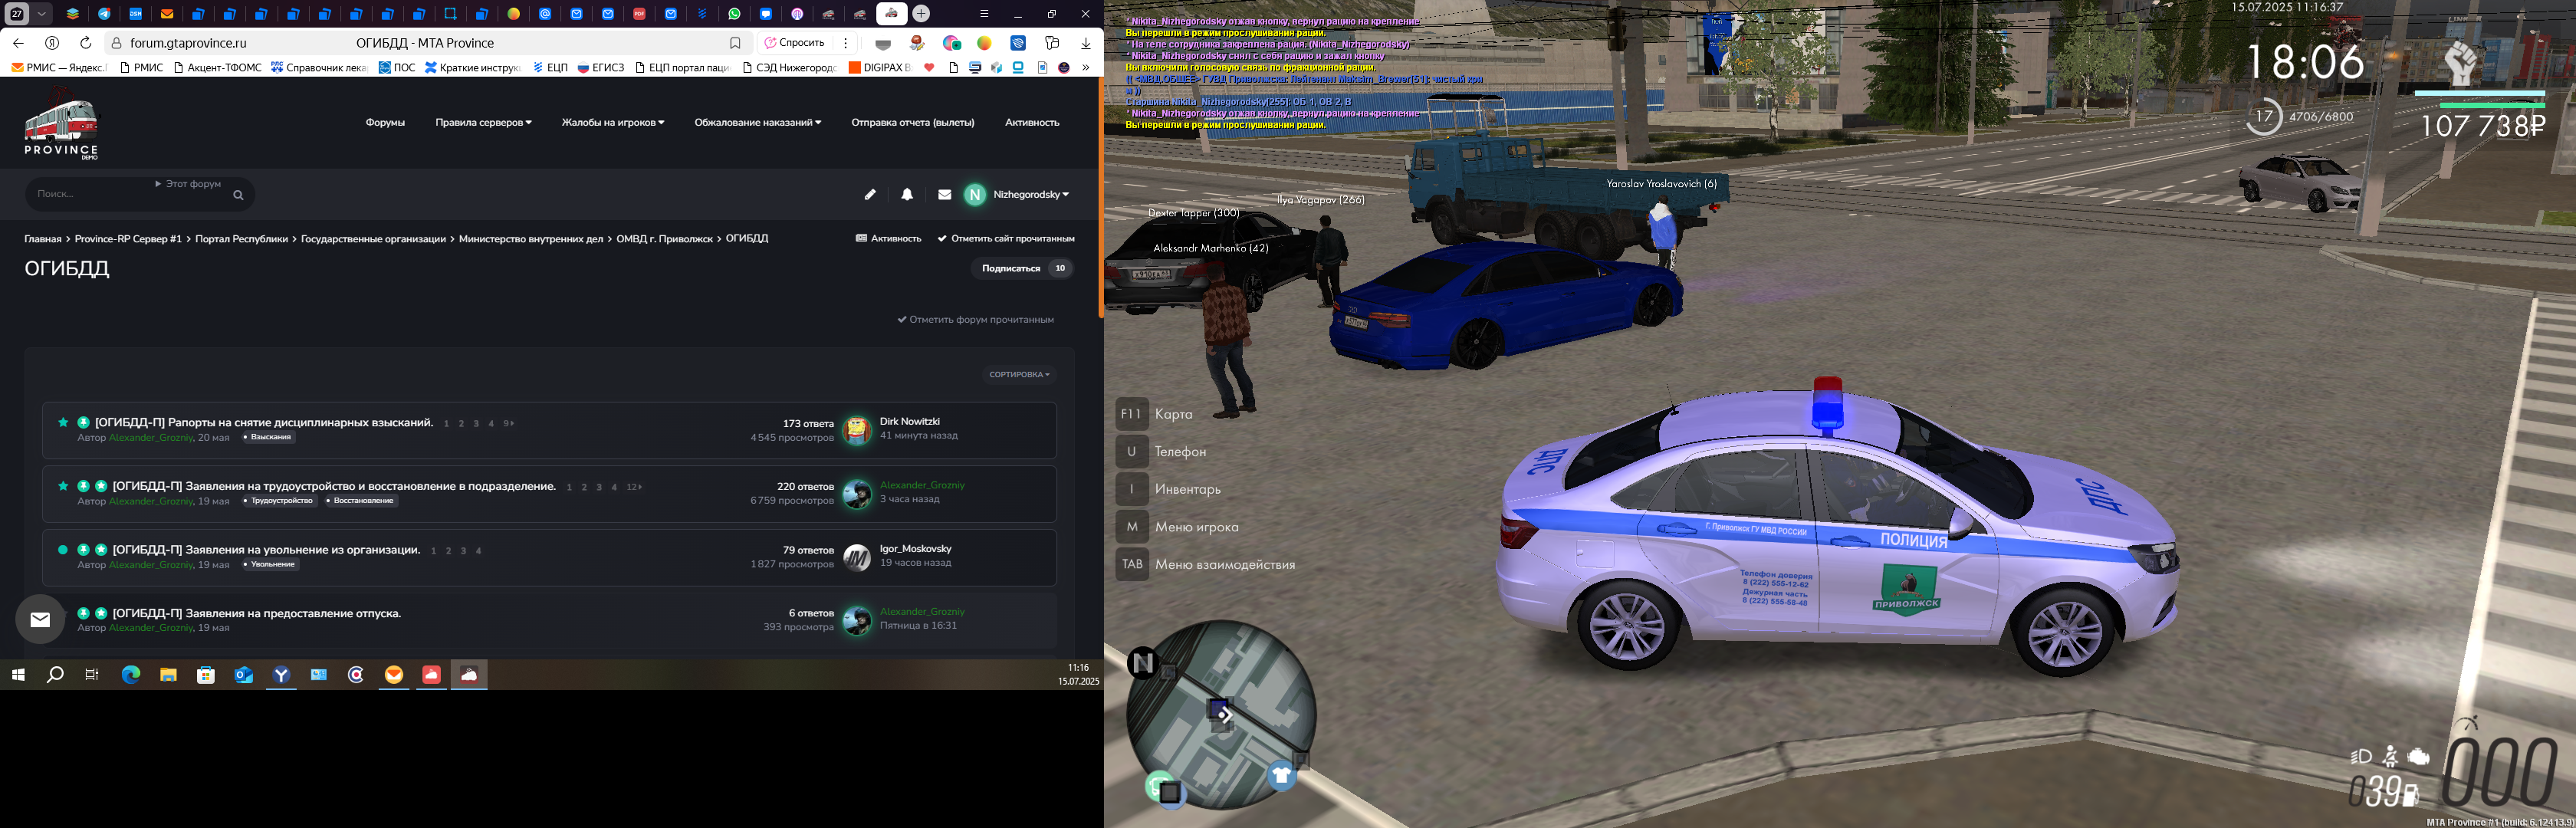2576x828 pixels.
Task: Click the Трудоустройство tag
Action: pos(278,501)
